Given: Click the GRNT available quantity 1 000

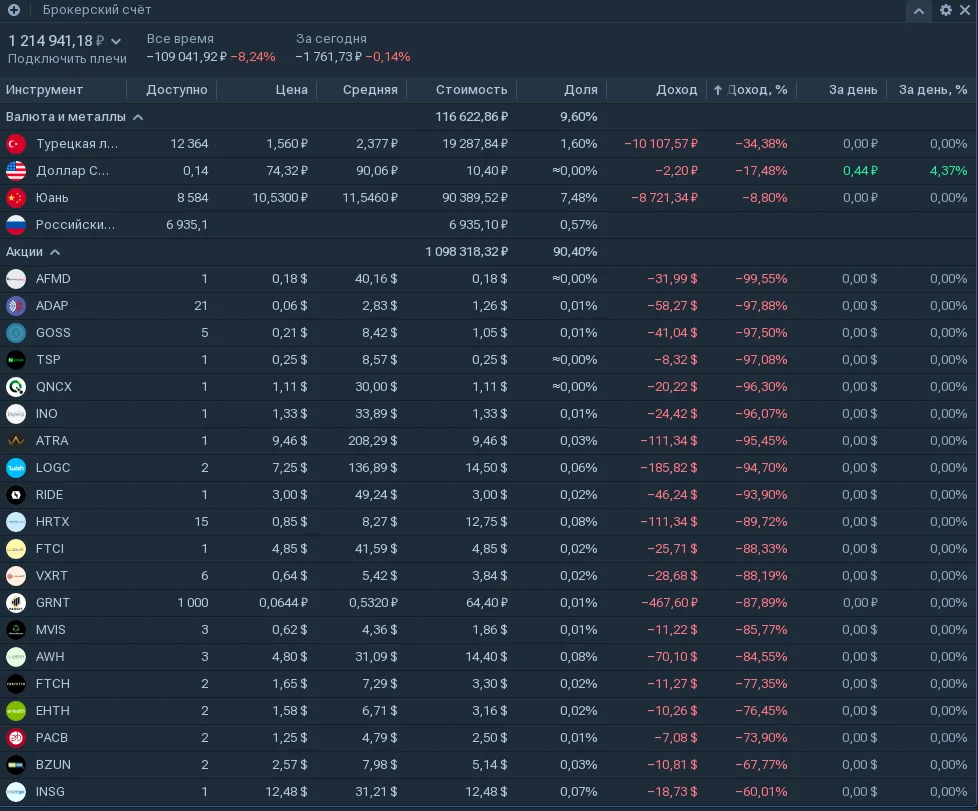Looking at the screenshot, I should [x=193, y=603].
